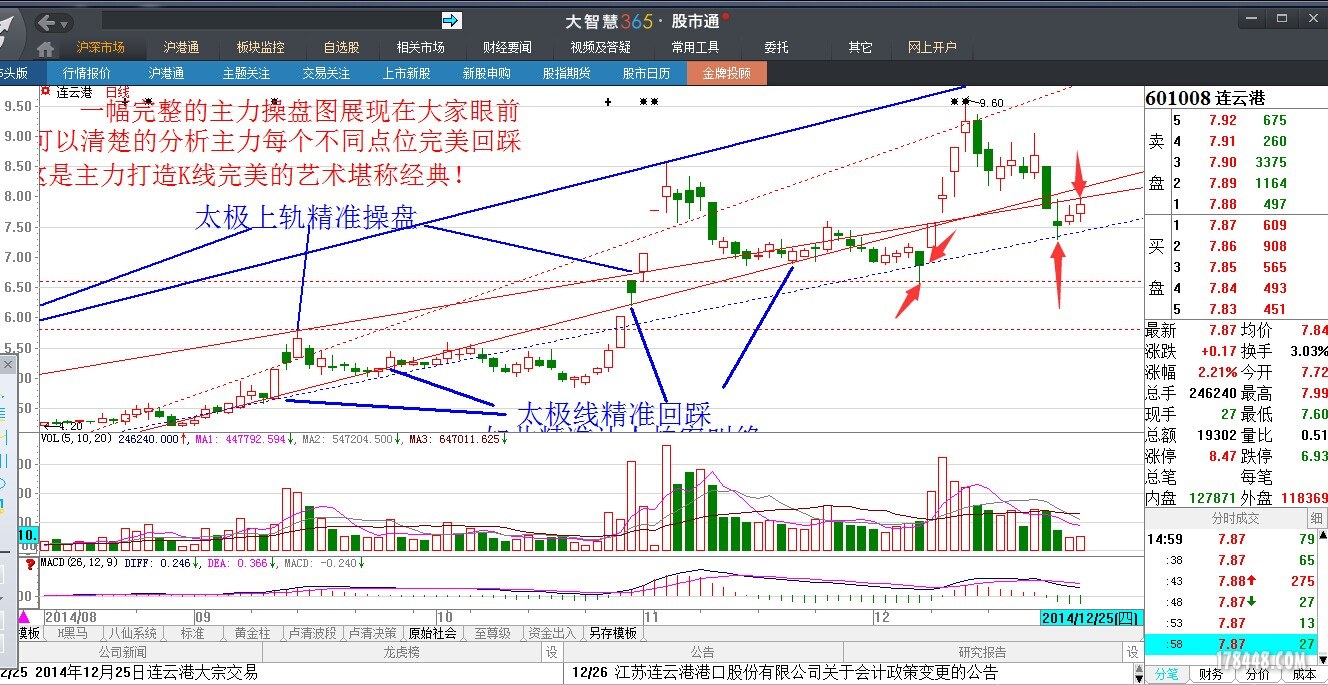Image resolution: width=1328 pixels, height=685 pixels.
Task: Switch to the 财务 tab
Action: 1210,674
